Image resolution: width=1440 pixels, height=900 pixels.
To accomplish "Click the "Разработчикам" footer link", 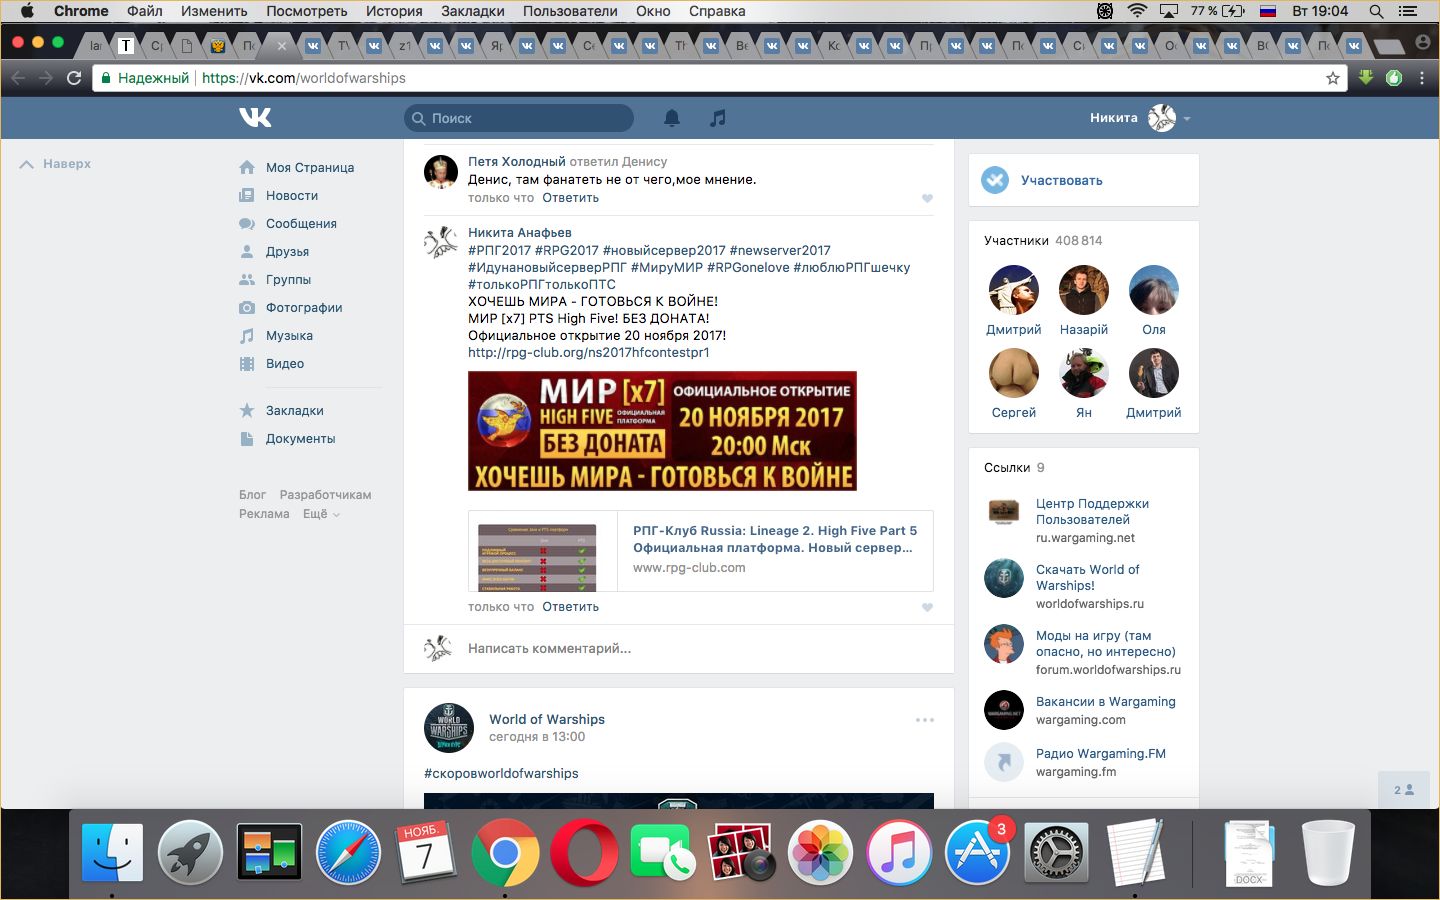I will pos(325,495).
